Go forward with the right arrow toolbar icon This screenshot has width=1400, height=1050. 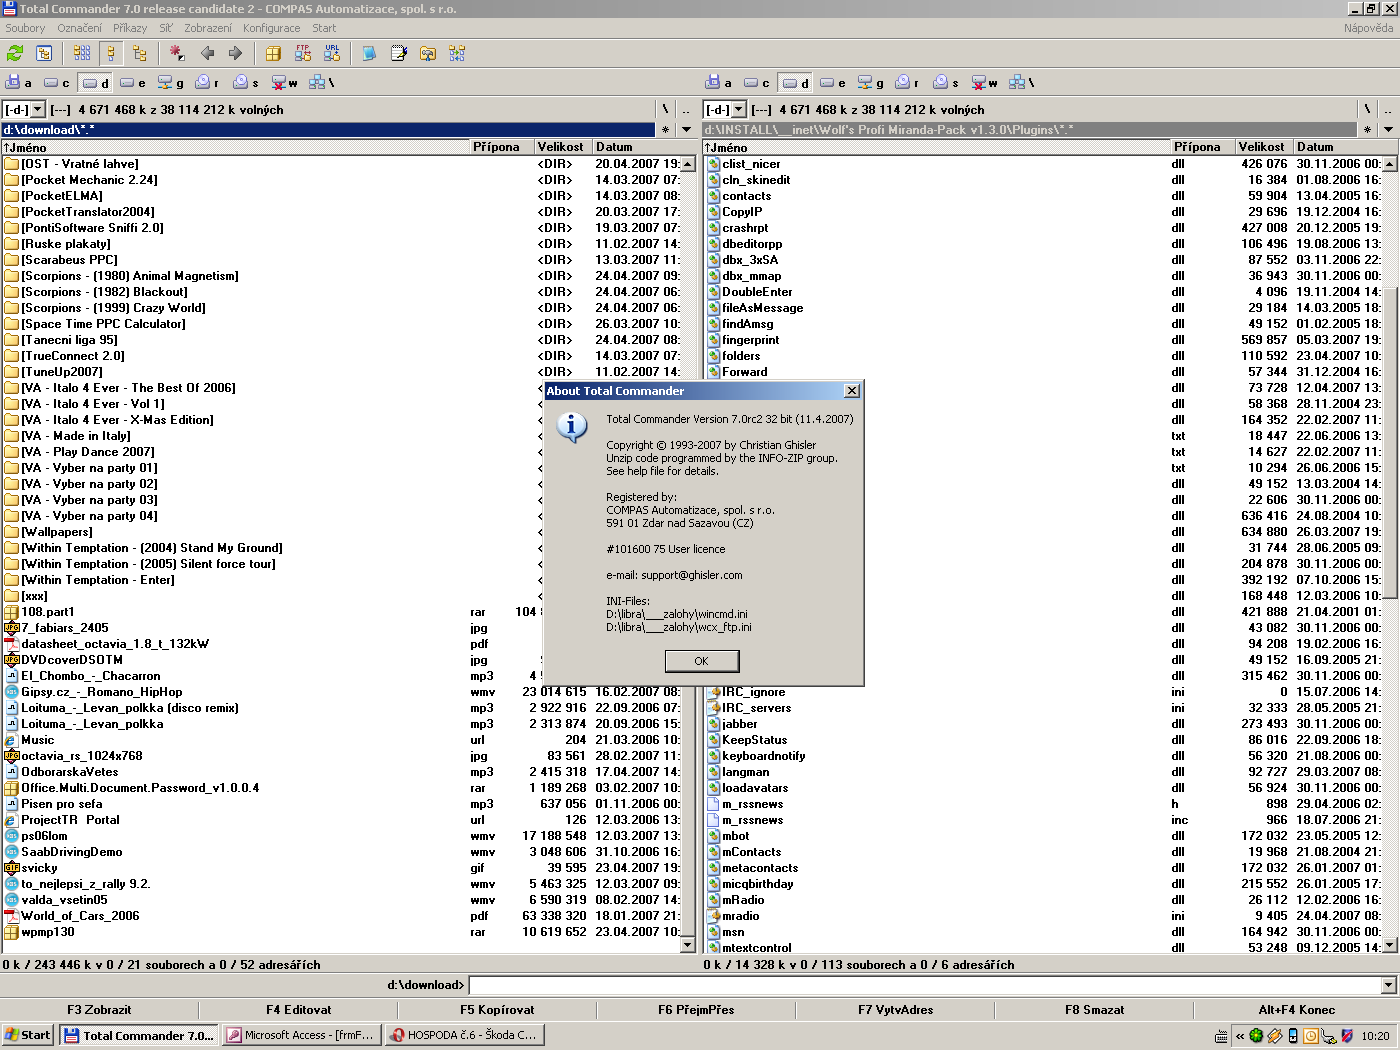point(235,53)
